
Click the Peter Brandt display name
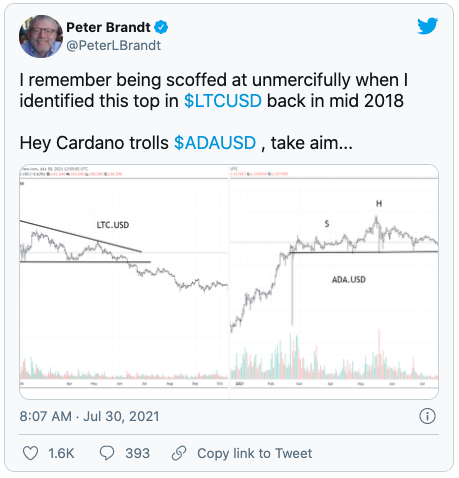tap(108, 27)
